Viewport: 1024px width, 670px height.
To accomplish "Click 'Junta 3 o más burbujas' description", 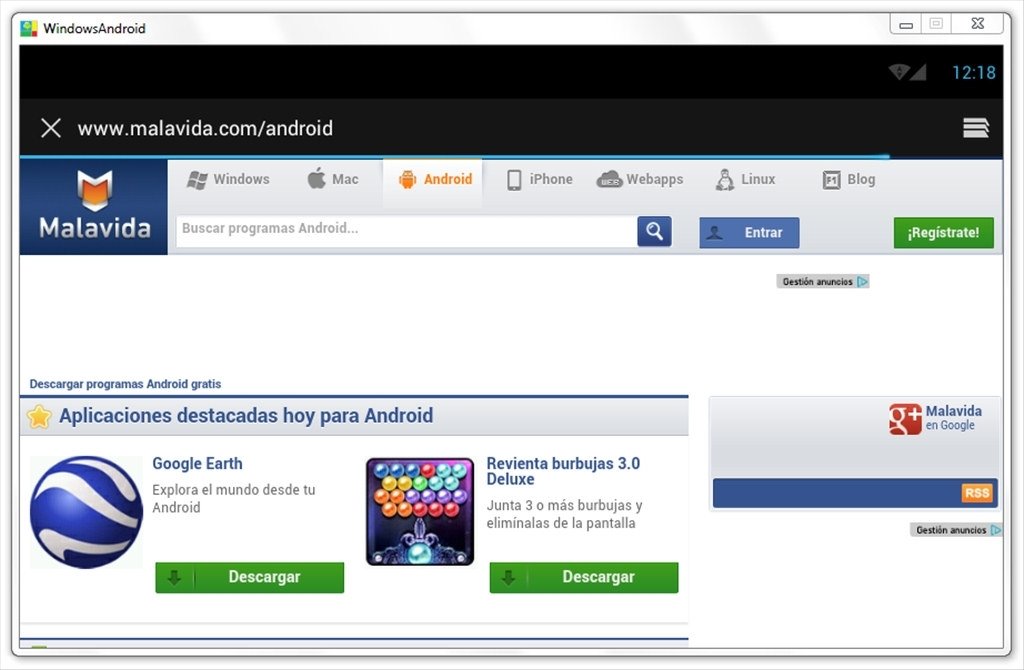I will click(564, 514).
